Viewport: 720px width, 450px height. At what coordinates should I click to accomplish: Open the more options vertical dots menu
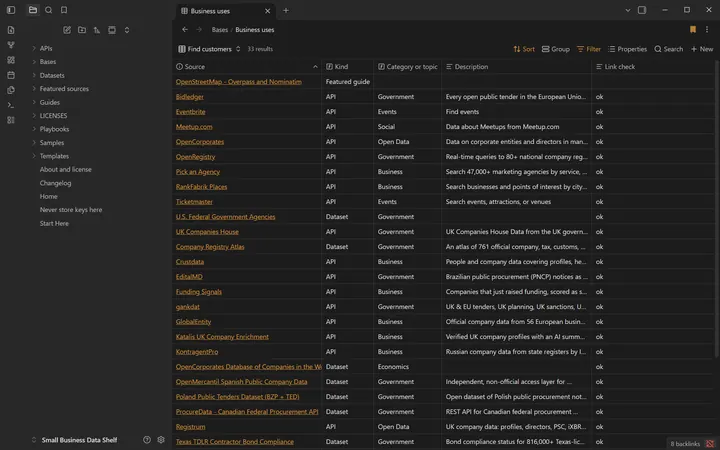click(707, 29)
